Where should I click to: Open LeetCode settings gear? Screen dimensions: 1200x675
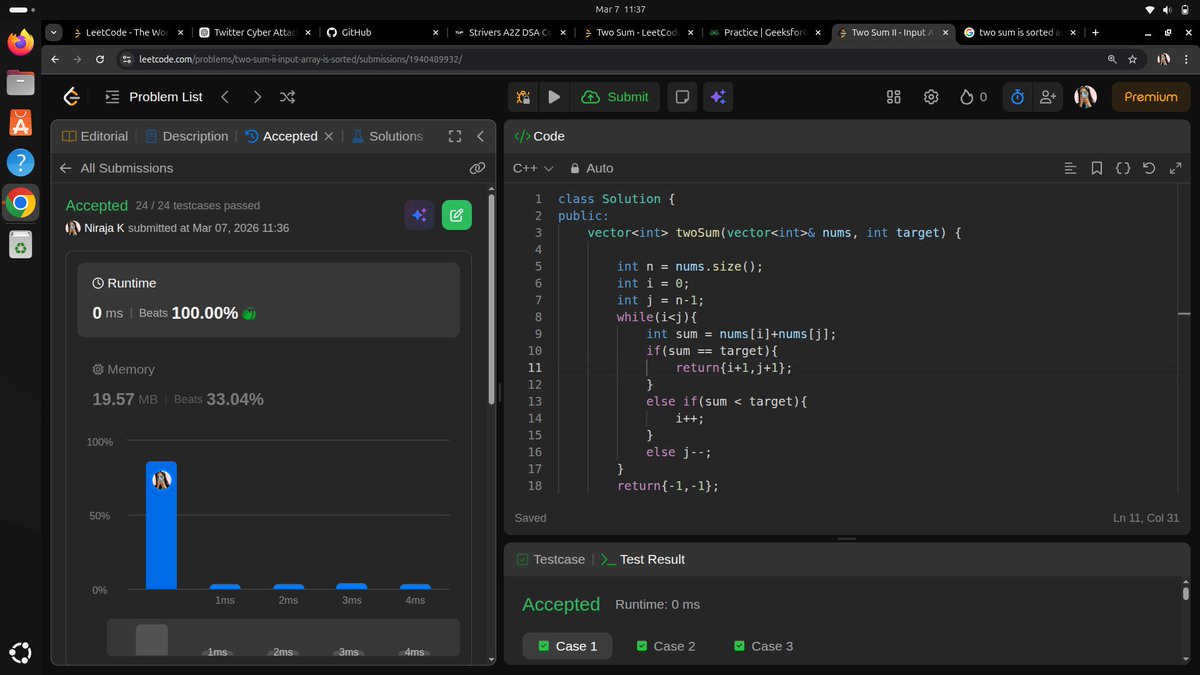click(931, 97)
